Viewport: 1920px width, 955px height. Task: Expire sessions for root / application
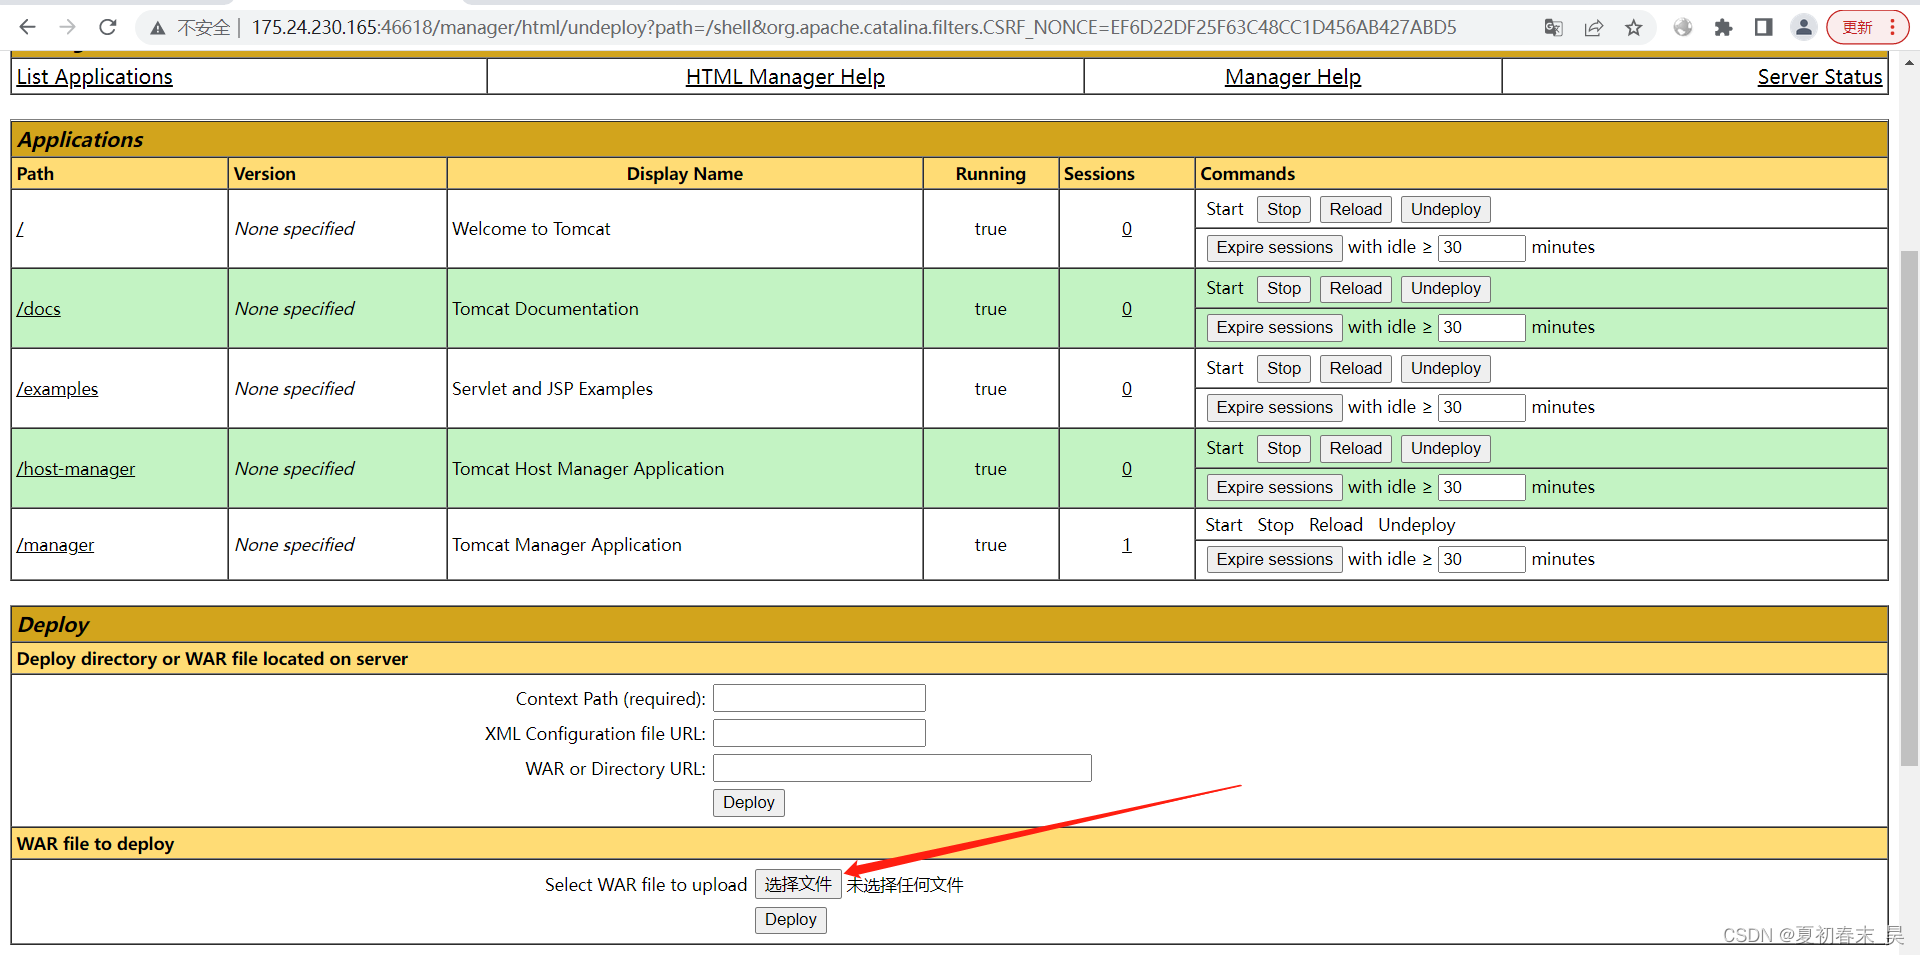1274,248
